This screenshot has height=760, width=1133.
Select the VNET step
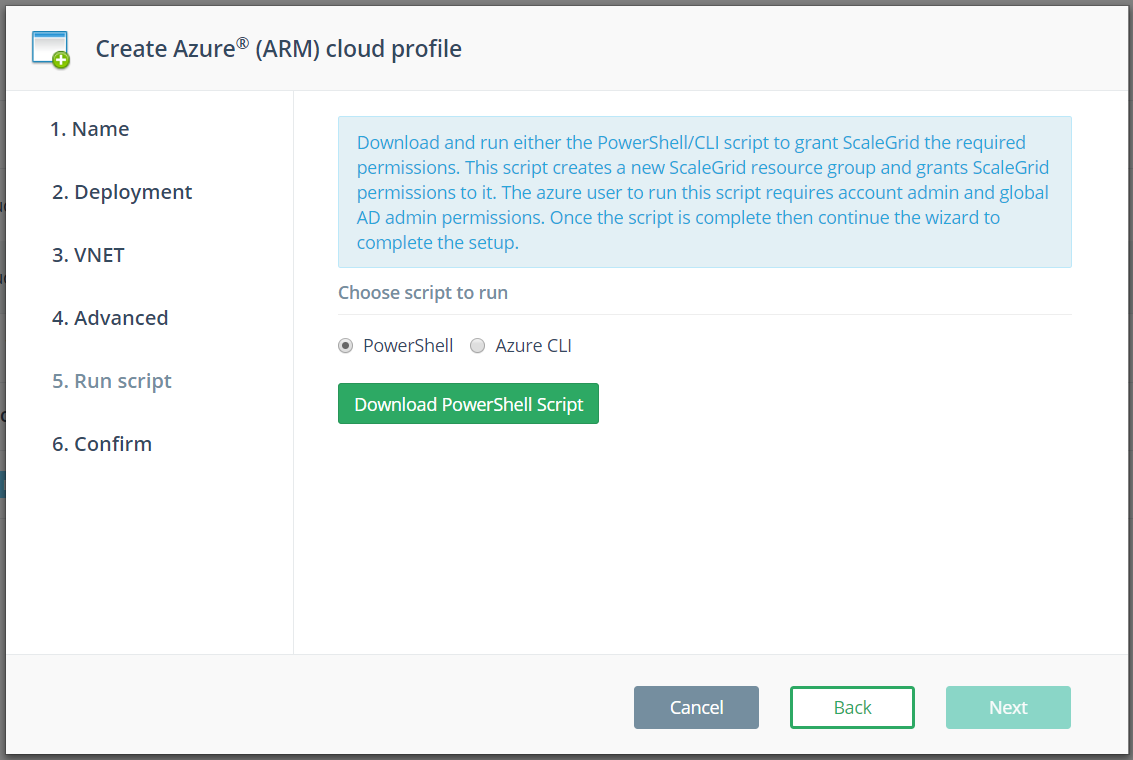tap(88, 254)
